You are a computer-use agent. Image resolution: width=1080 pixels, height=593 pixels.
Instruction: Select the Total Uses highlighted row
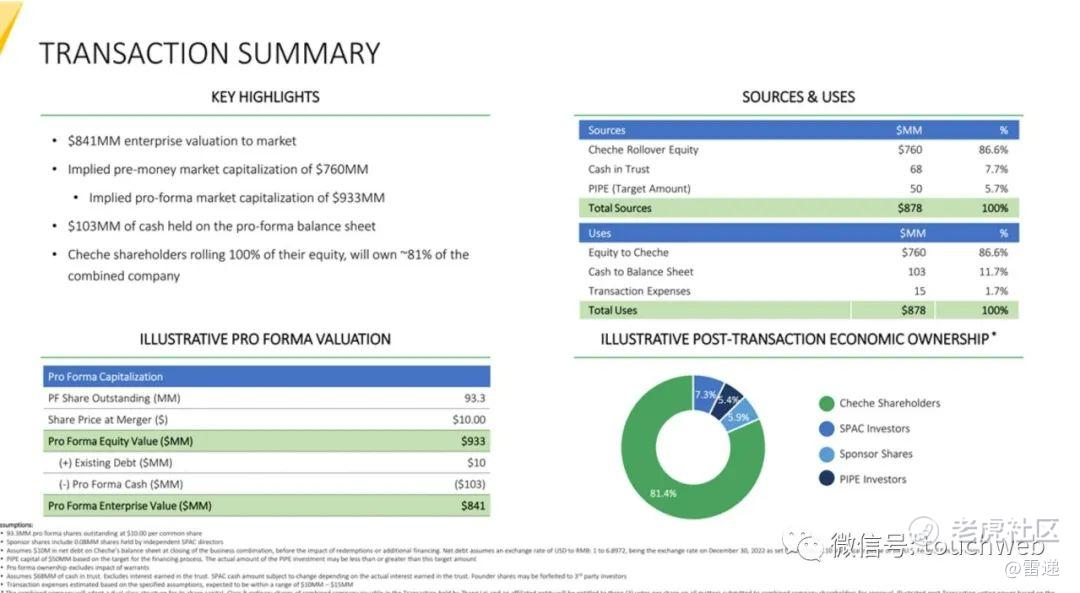[x=799, y=310]
